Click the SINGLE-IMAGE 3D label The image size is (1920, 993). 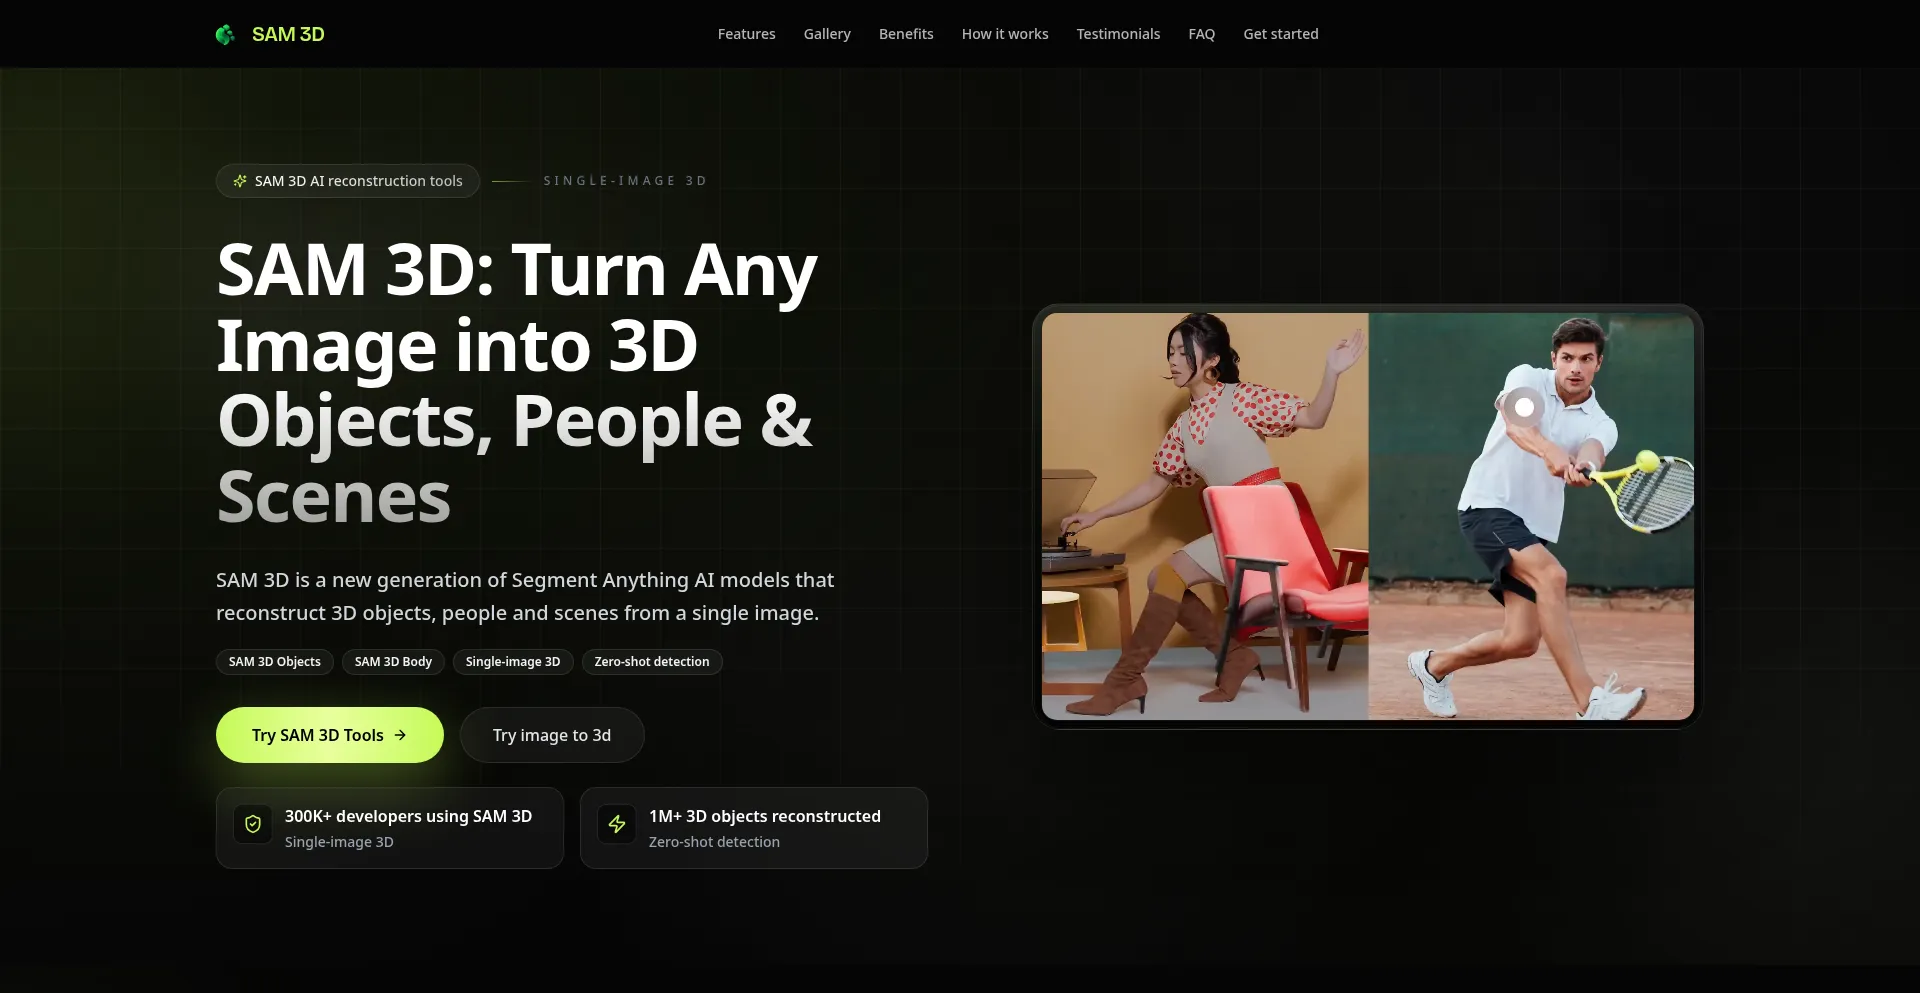pyautogui.click(x=625, y=181)
